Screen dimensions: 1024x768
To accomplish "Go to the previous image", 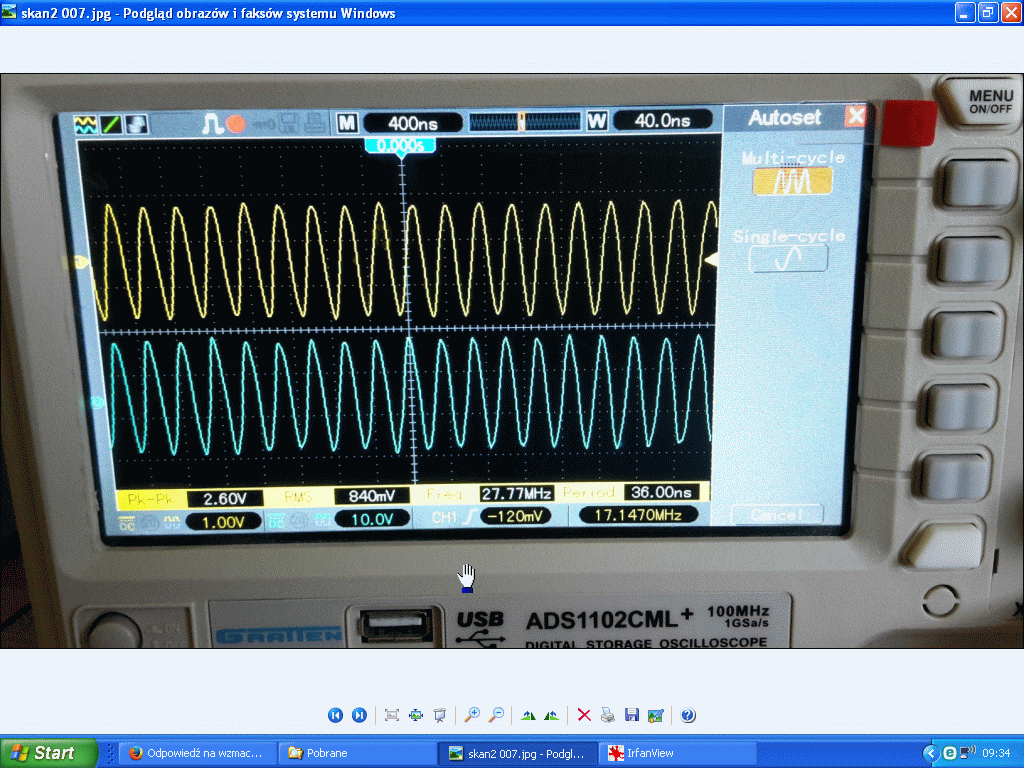I will tap(336, 715).
